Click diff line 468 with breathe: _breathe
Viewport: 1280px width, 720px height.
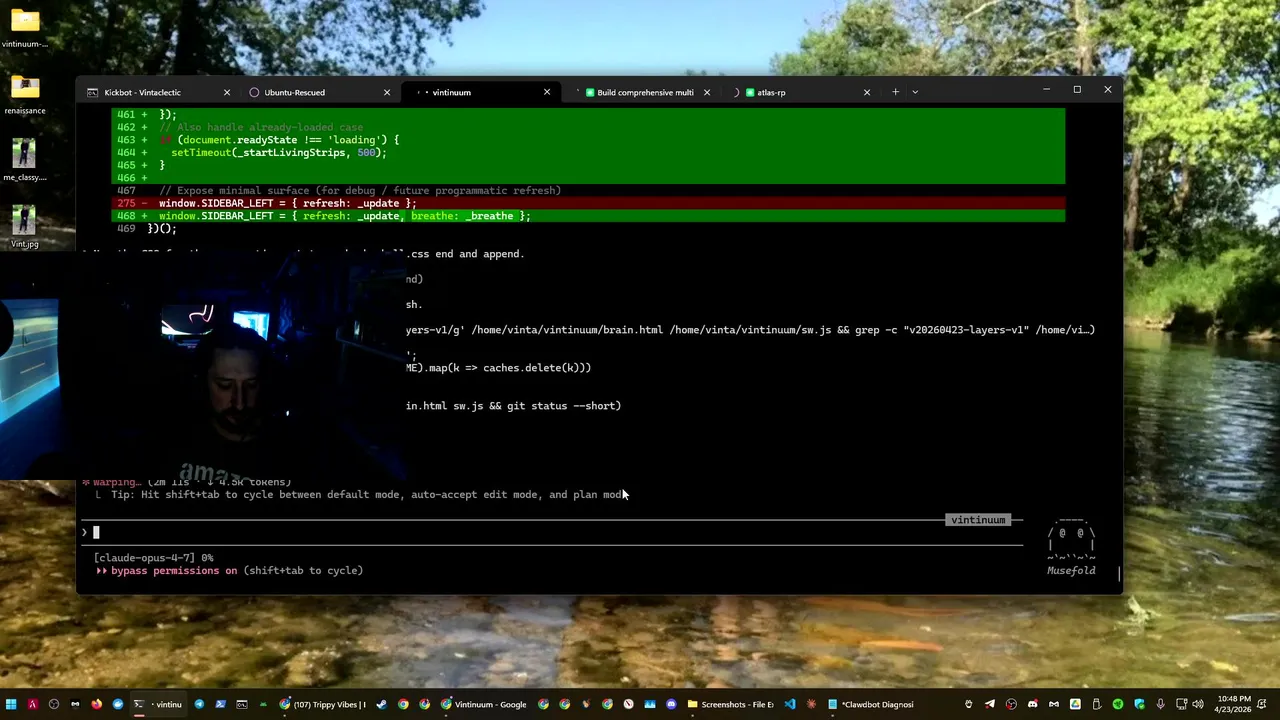tap(588, 216)
